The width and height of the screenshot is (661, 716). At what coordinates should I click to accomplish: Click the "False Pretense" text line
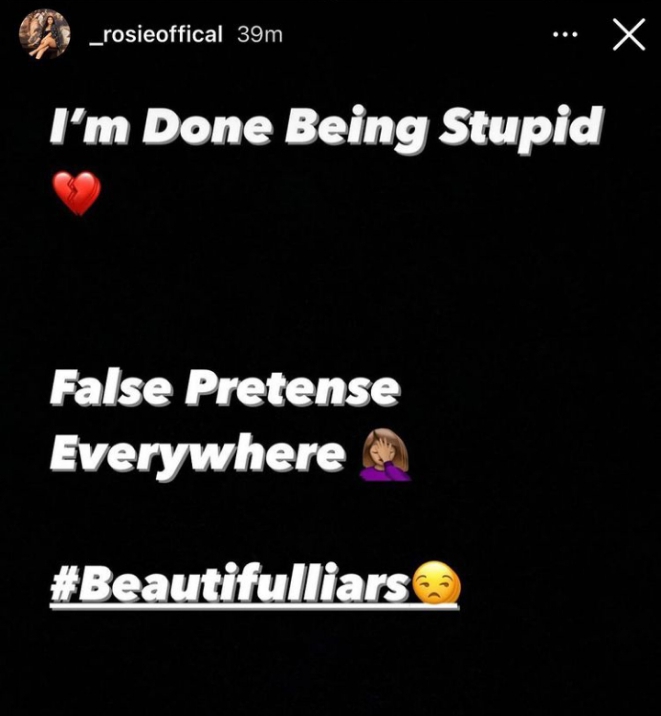[x=225, y=390]
